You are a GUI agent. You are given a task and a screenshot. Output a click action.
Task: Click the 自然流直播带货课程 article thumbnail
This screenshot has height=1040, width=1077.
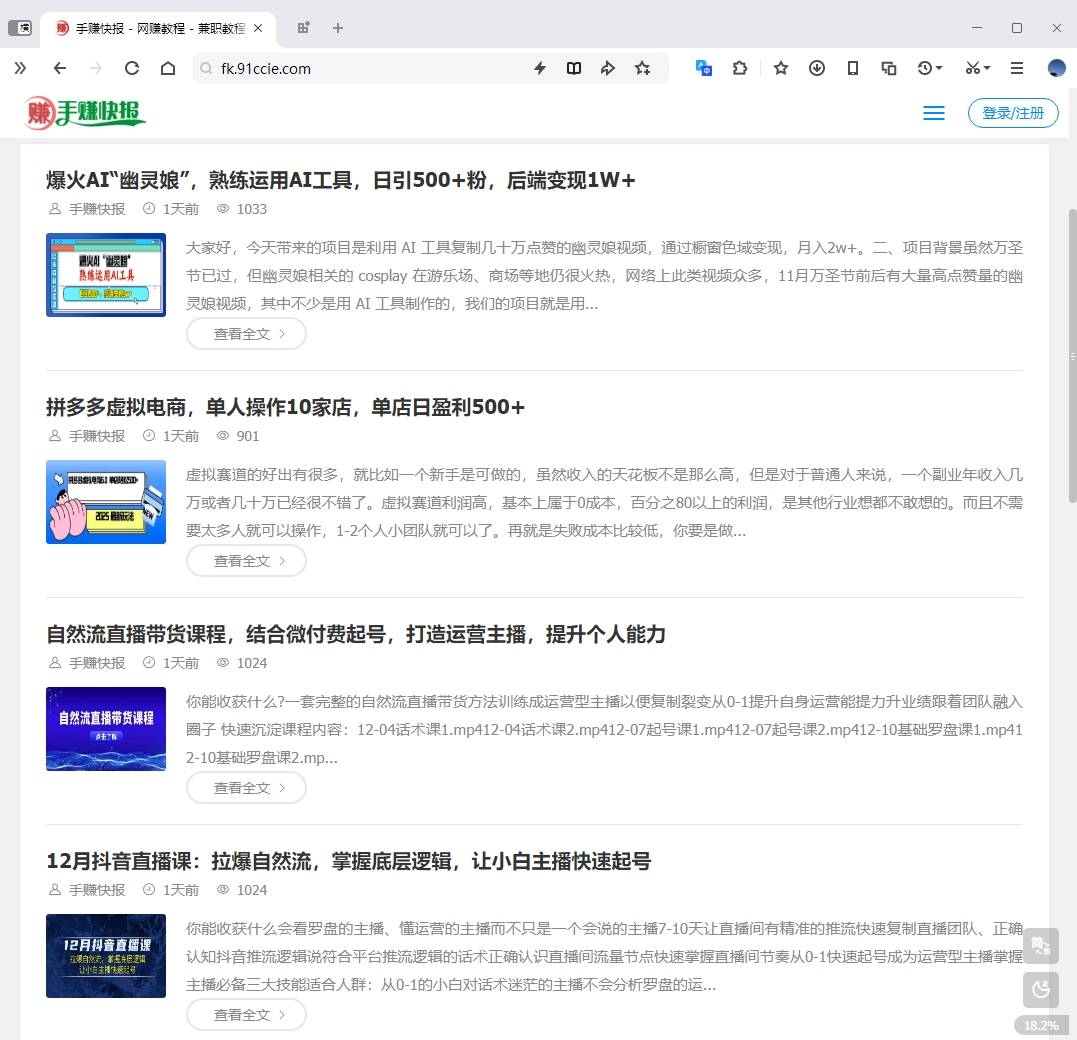(106, 729)
